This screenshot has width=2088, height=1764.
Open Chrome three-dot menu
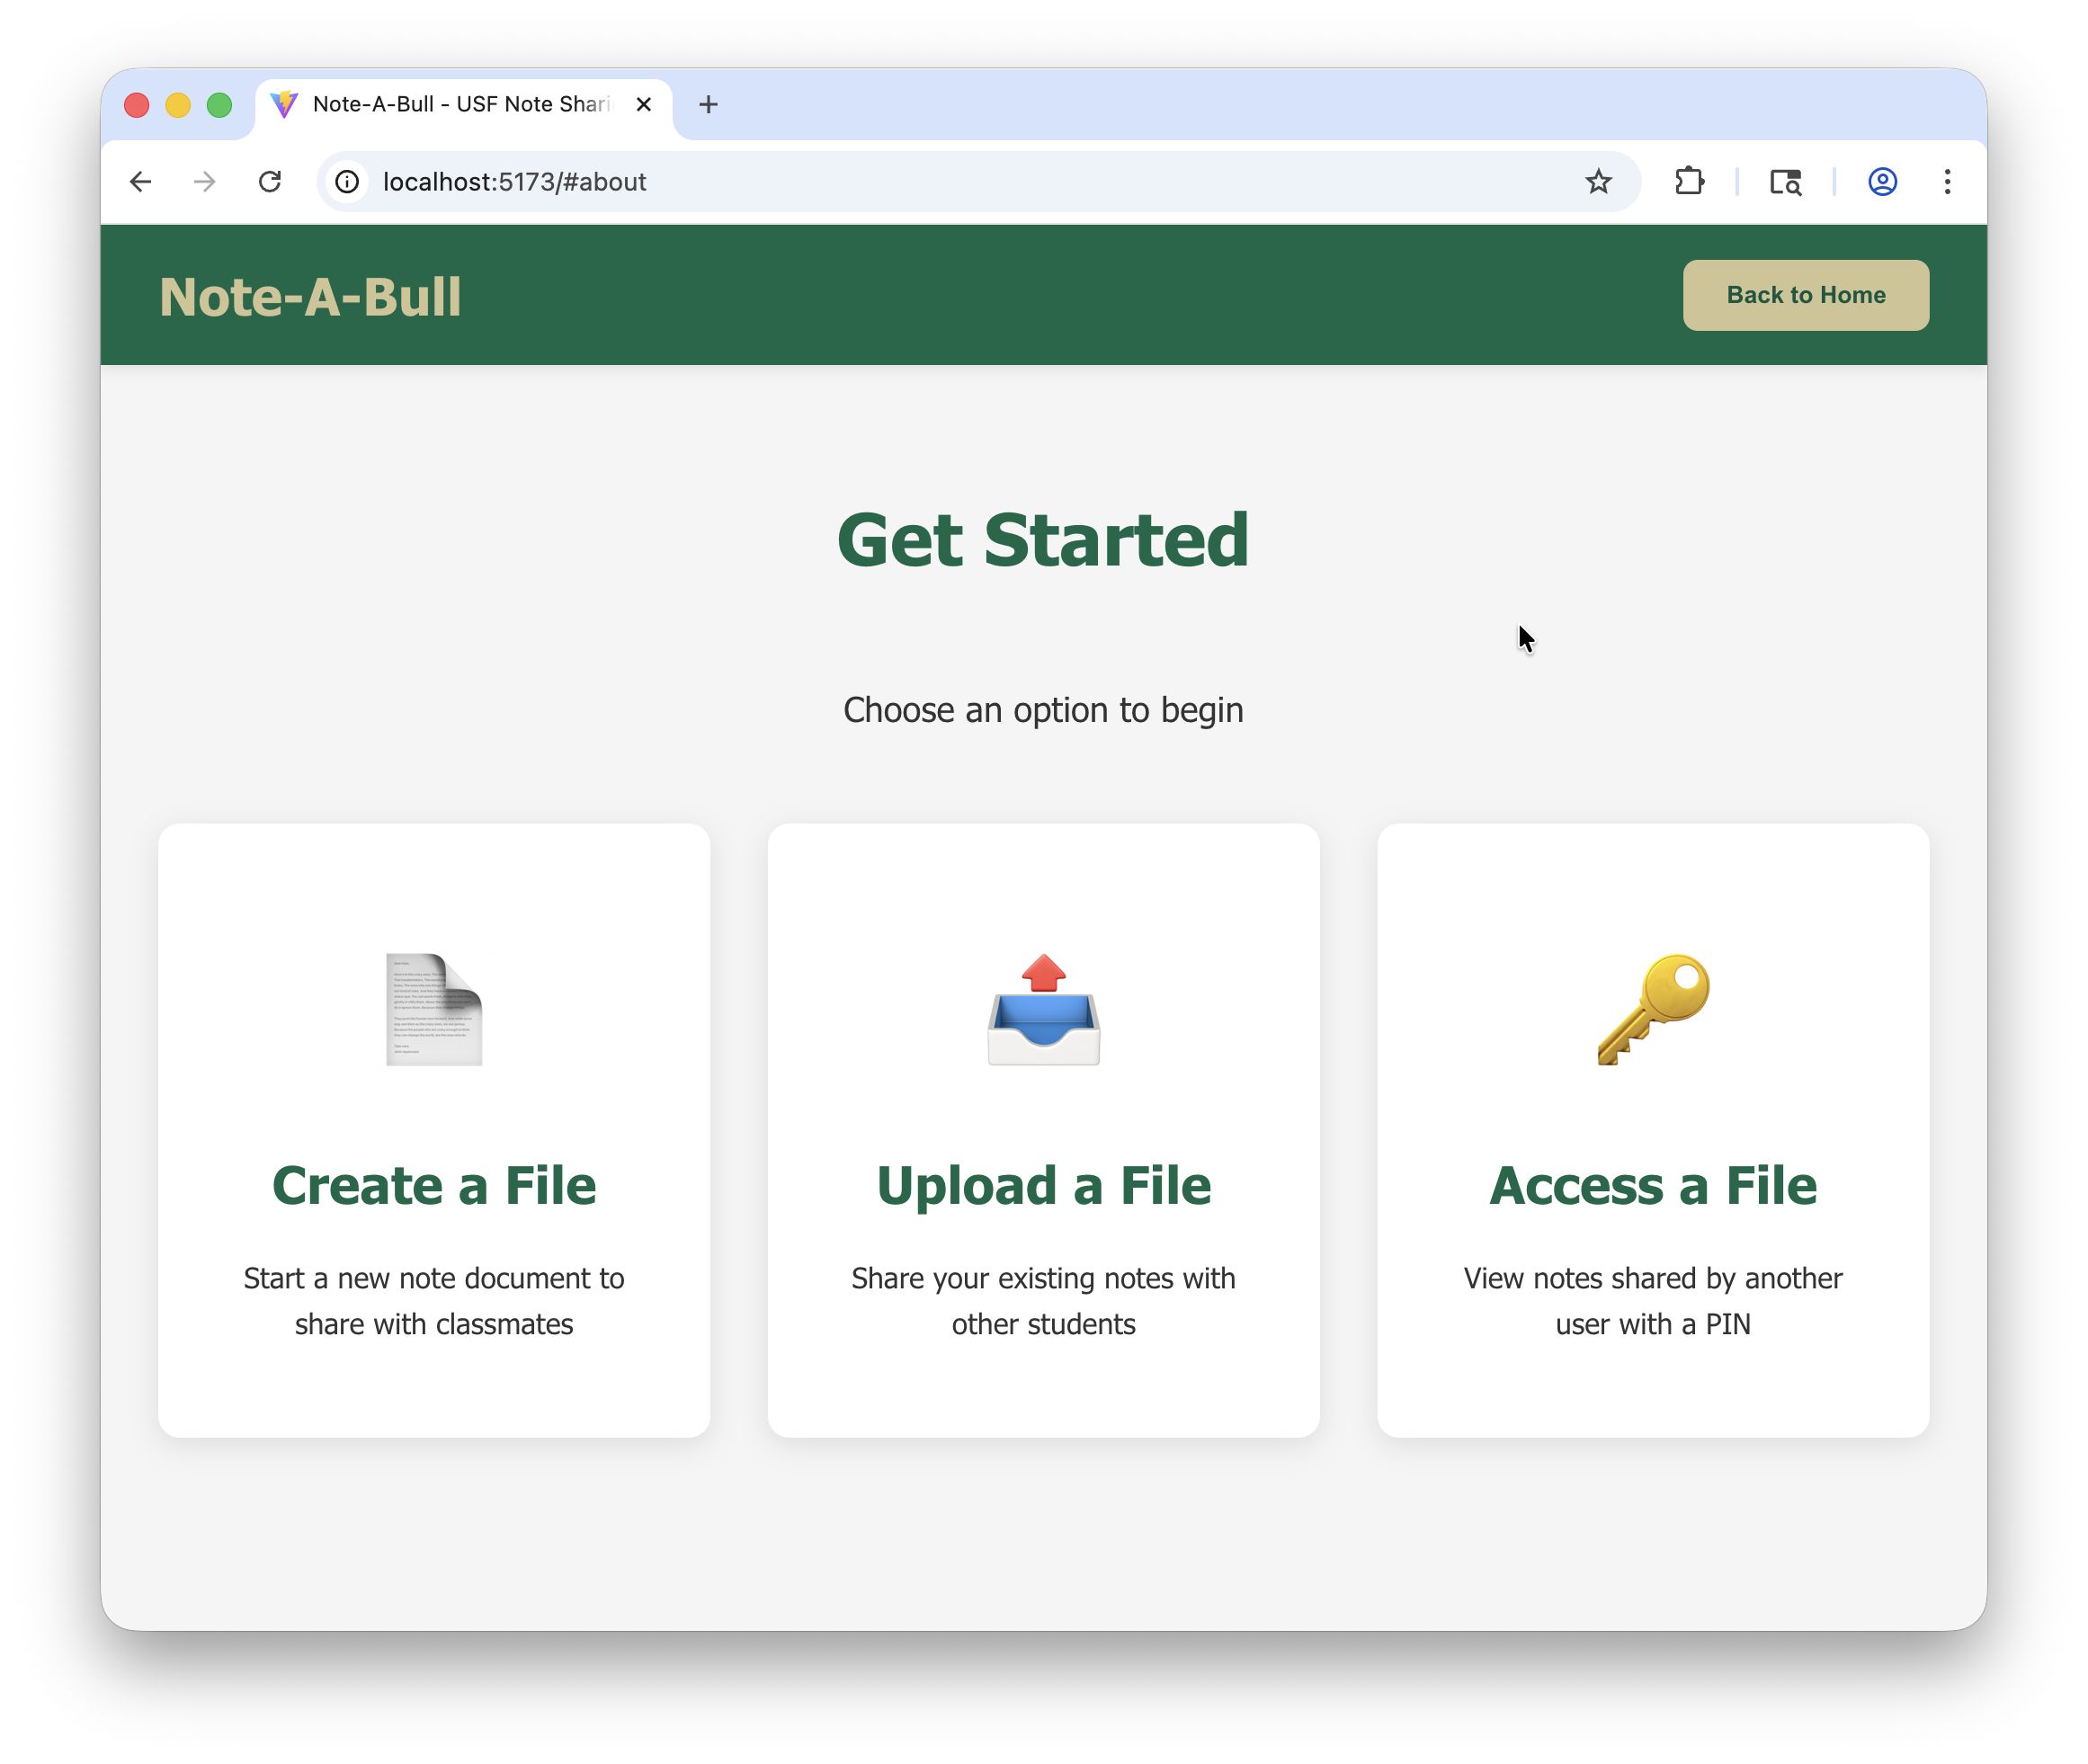(1947, 182)
